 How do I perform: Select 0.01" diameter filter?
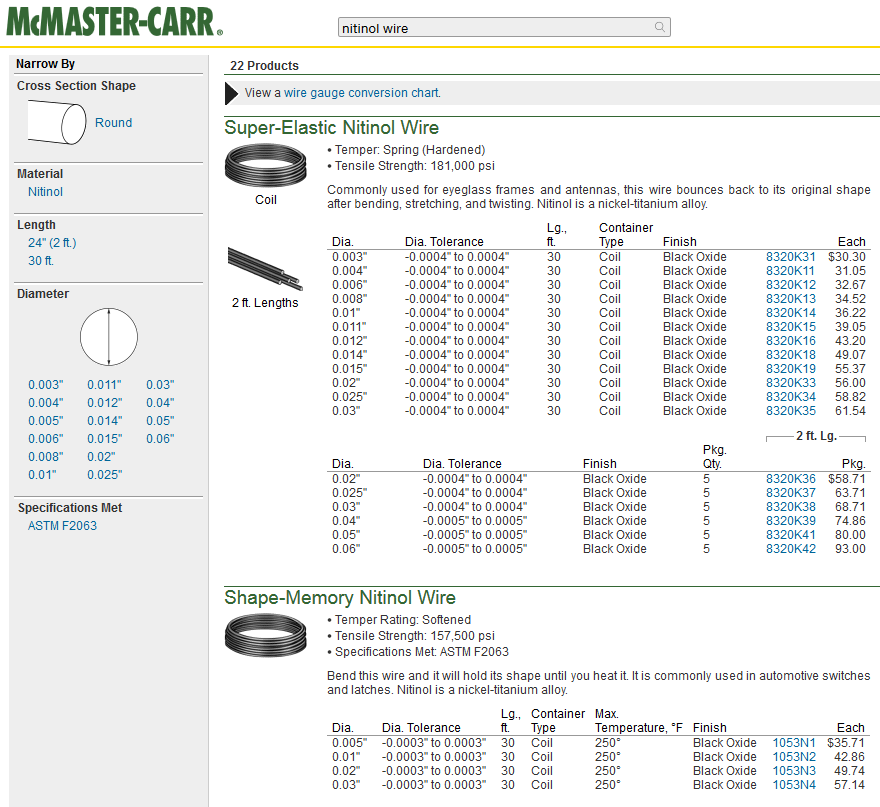click(x=43, y=475)
